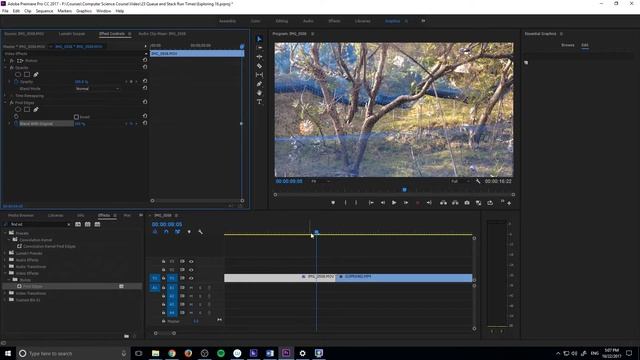Click the Lift button in Program monitor
Viewport: 640px width, 360px height.
pyautogui.click(x=443, y=202)
